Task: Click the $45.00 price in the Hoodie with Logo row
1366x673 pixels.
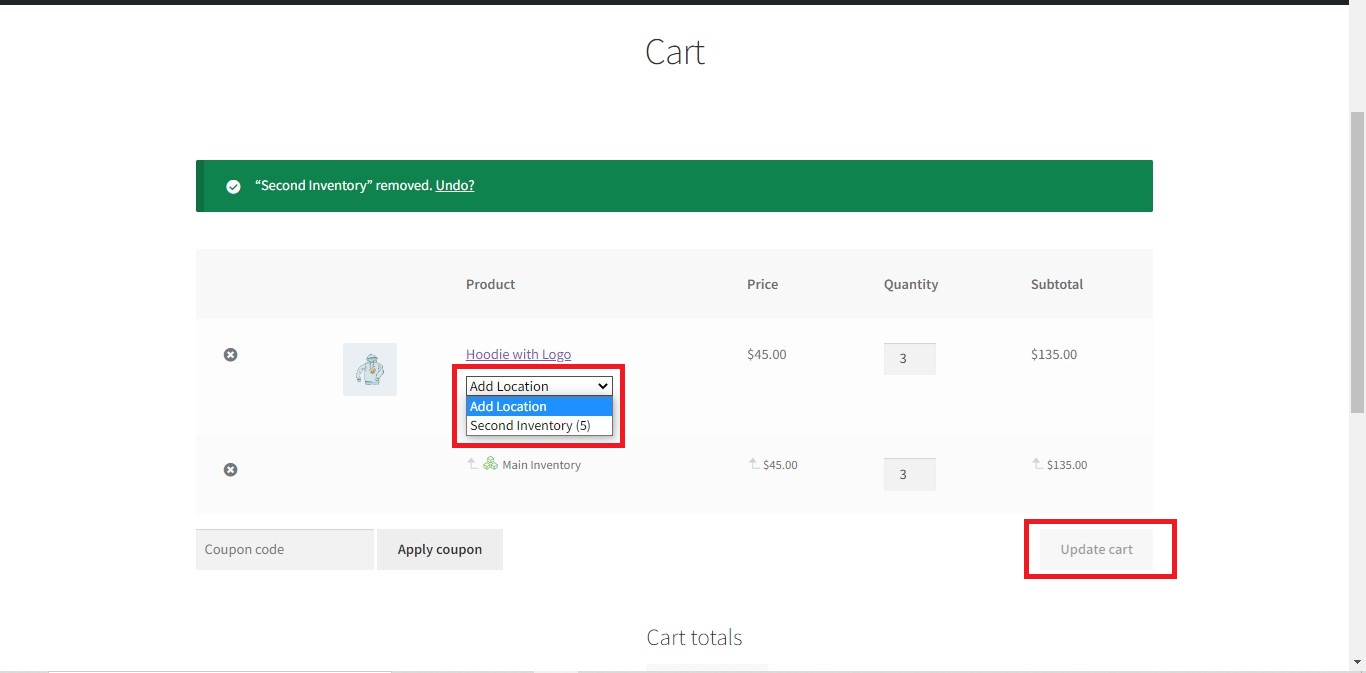Action: coord(767,354)
